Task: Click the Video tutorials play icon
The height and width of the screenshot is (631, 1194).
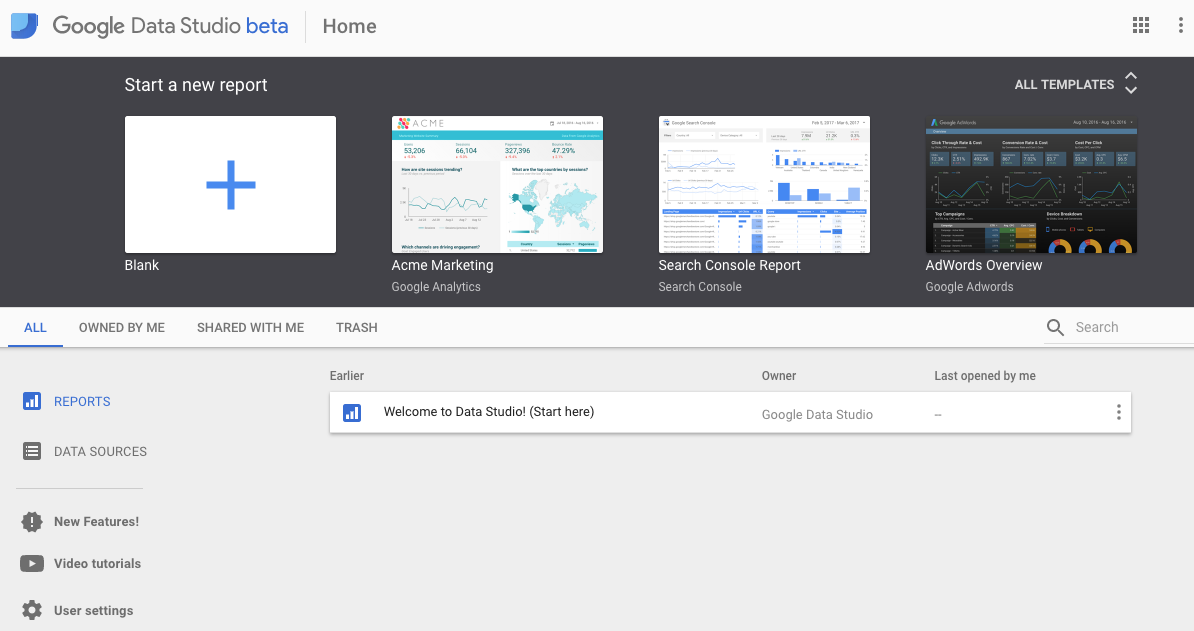Action: pos(32,563)
